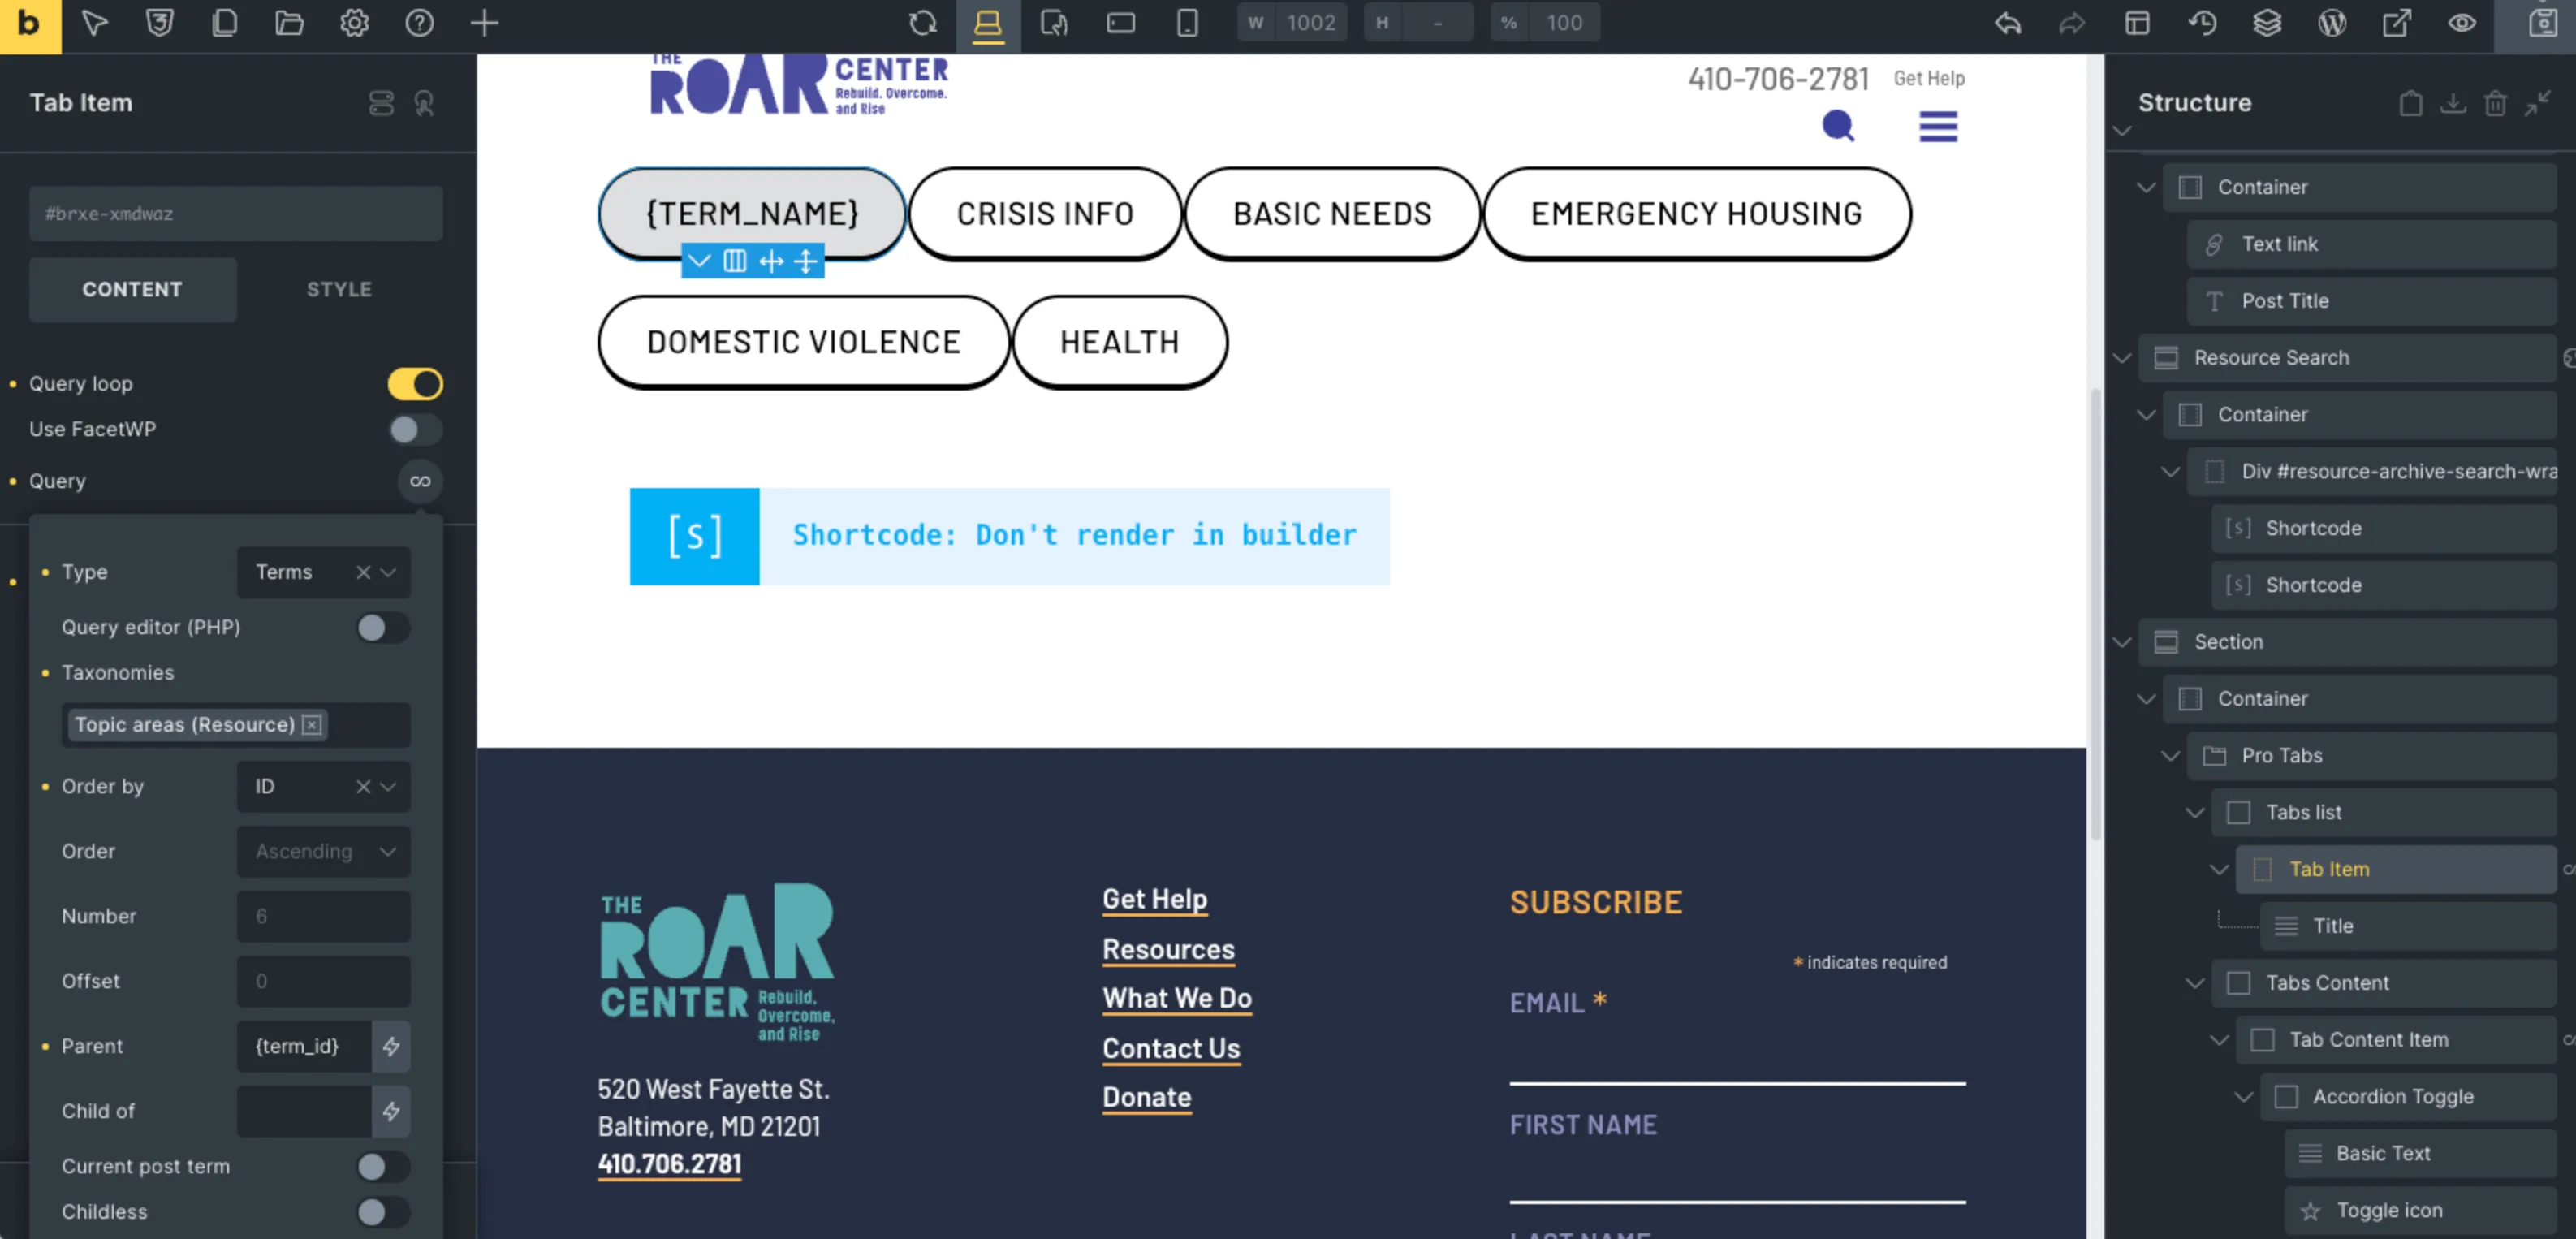Screen dimensions: 2576x1239
Task: Click the Contact Us footer link
Action: (1171, 1048)
